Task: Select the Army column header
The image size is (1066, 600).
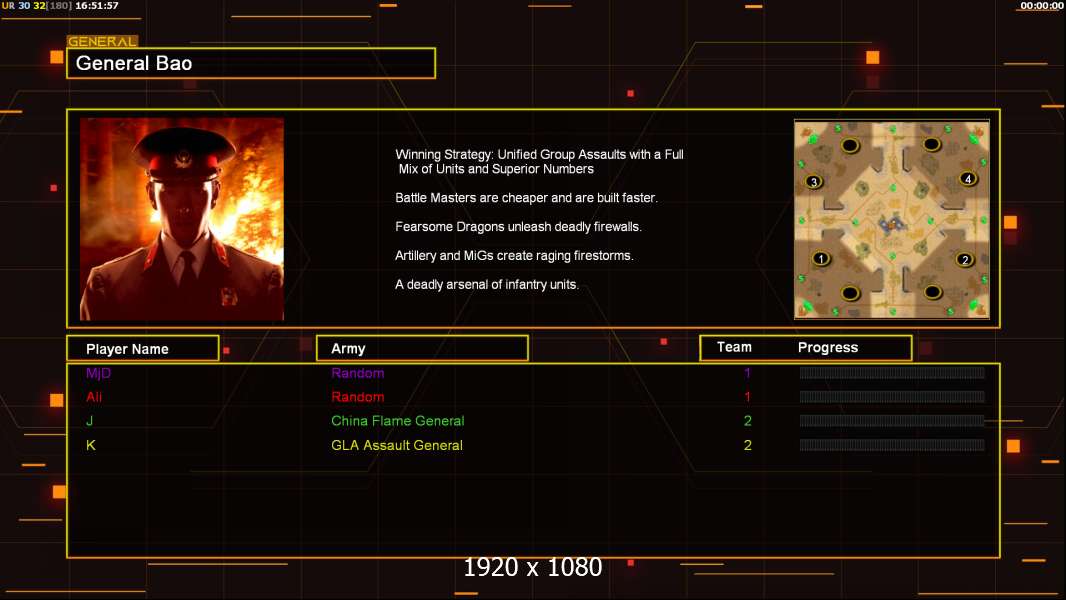Action: [422, 349]
